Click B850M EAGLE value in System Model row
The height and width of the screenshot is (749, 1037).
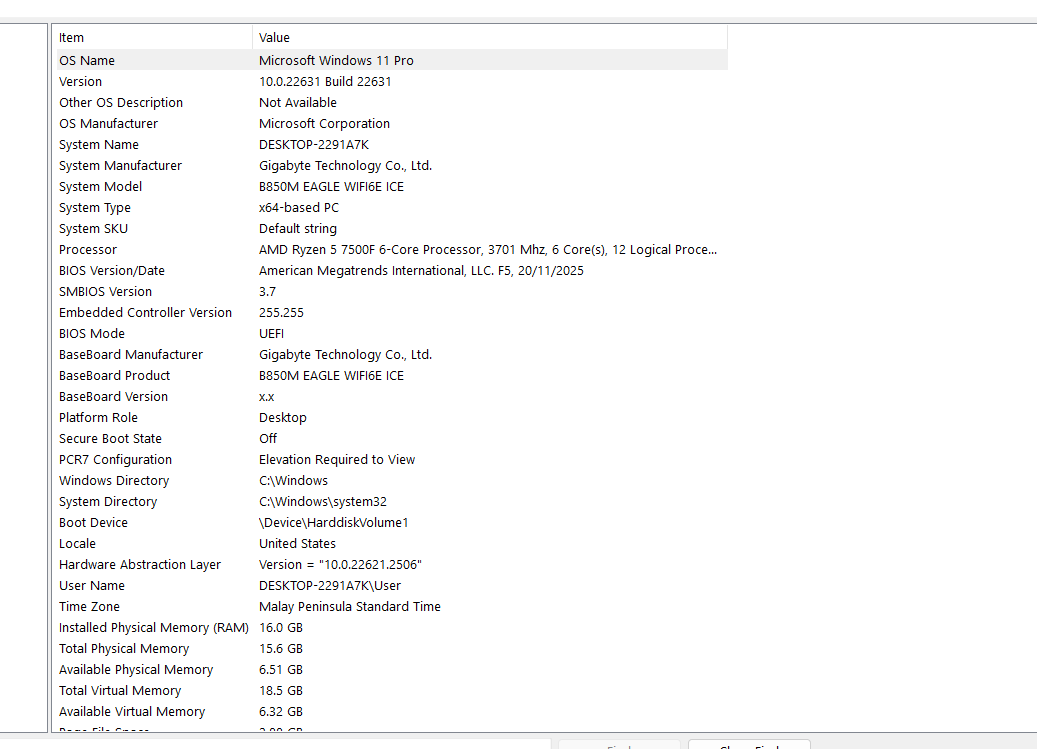pos(331,187)
